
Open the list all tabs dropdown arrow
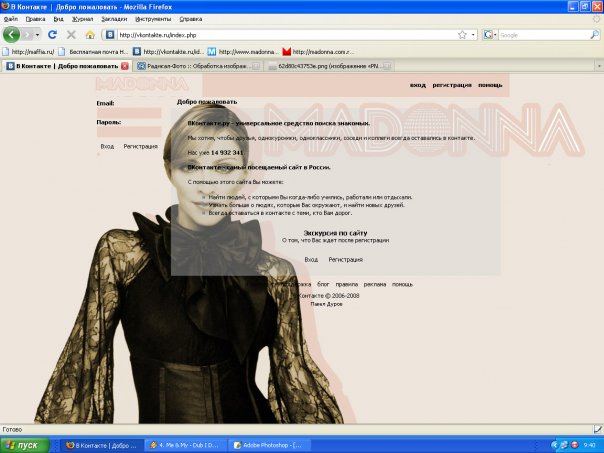coord(599,66)
